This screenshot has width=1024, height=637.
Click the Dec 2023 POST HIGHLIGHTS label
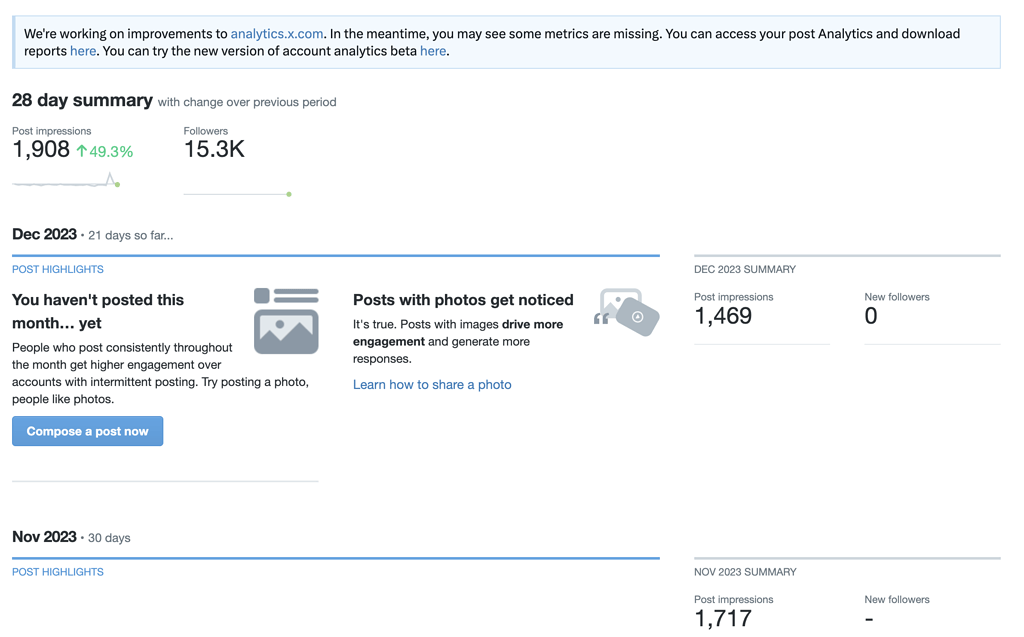[58, 269]
